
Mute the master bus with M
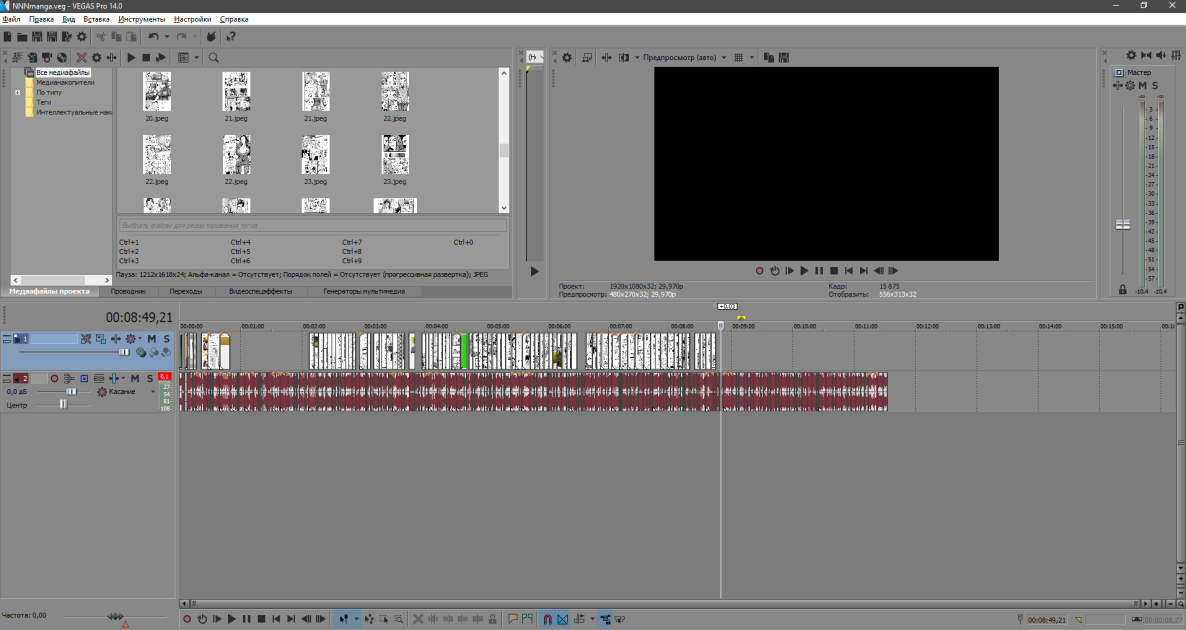tap(1142, 85)
